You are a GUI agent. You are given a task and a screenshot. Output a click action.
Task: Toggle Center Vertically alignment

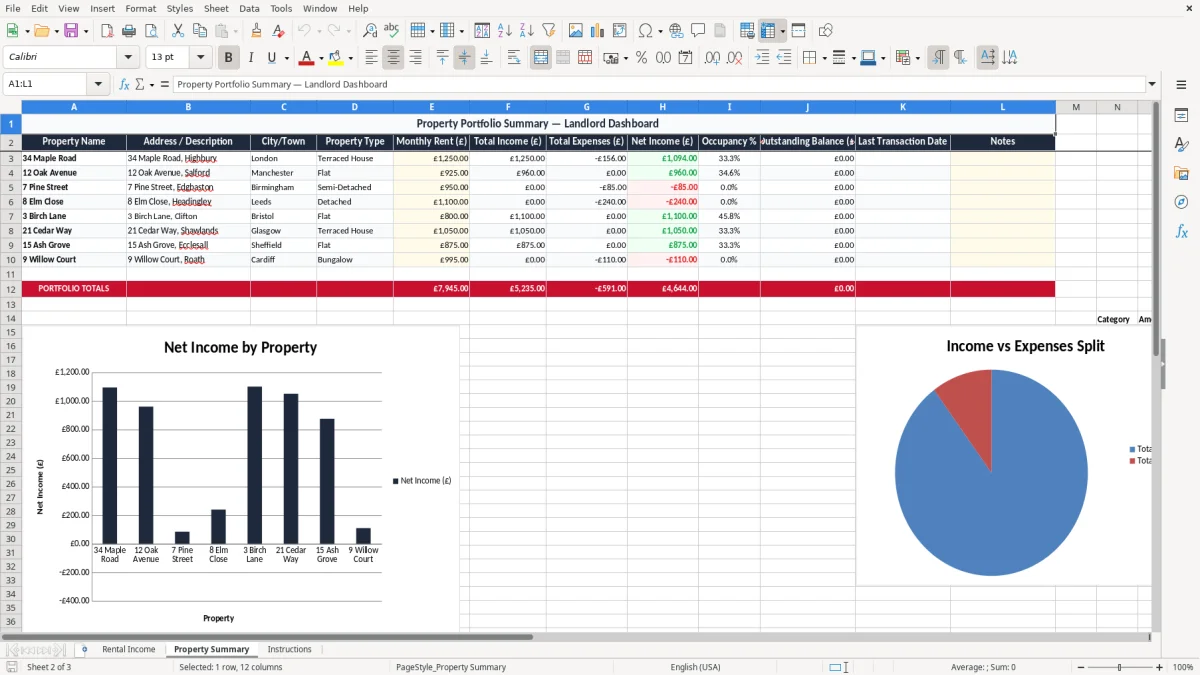pos(464,58)
